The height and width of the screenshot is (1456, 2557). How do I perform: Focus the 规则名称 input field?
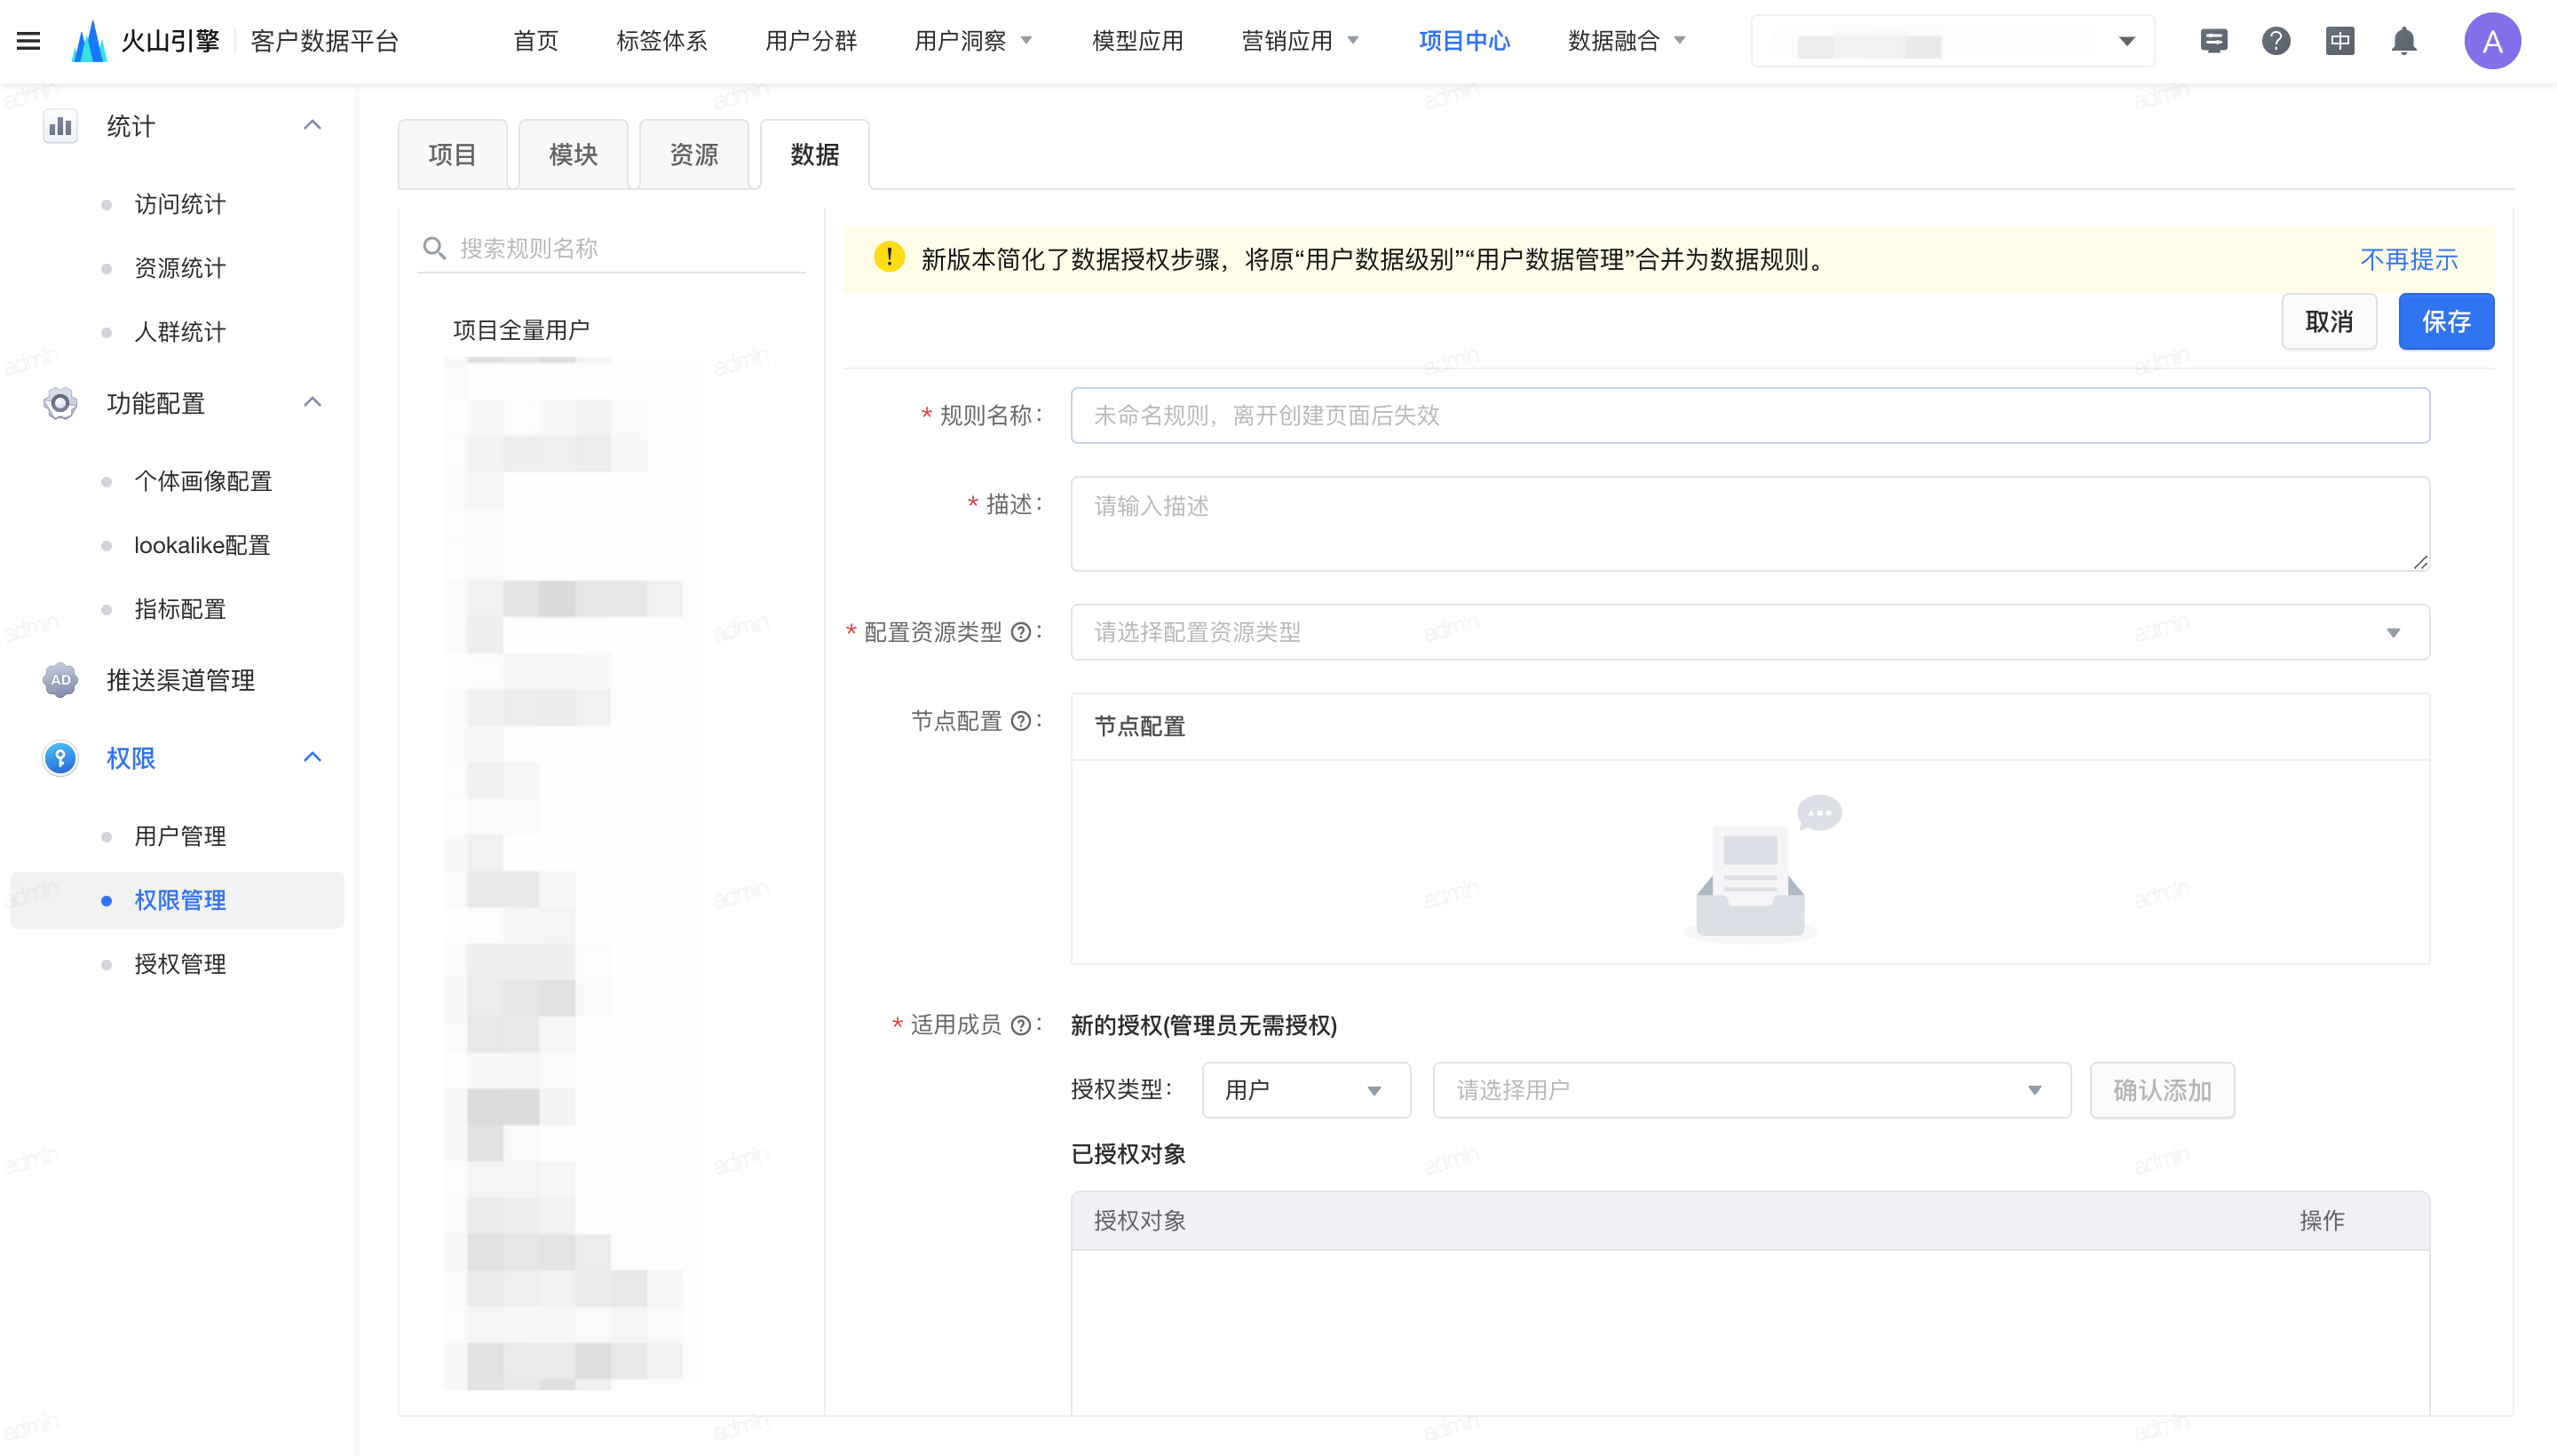tap(1750, 415)
